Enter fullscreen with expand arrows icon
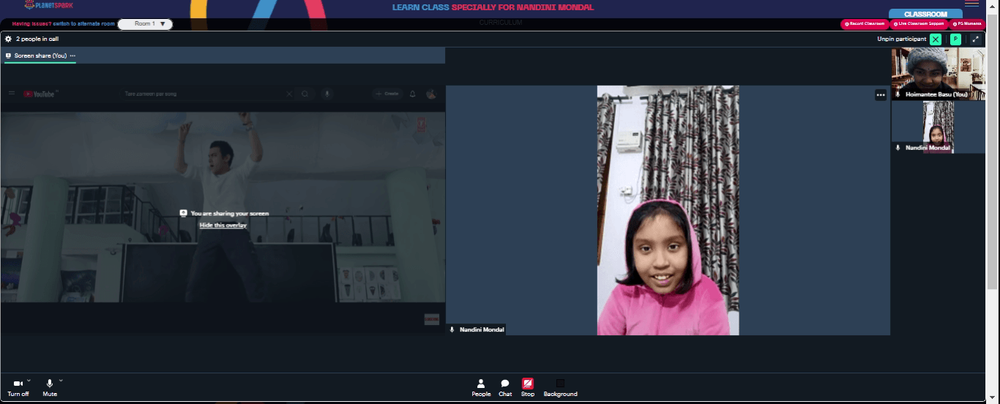 [975, 39]
